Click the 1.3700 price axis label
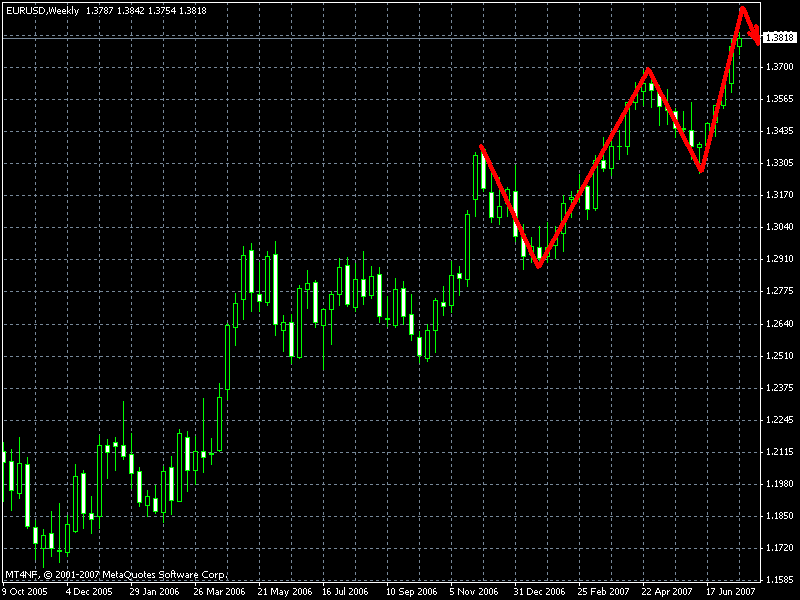800x600 pixels. point(780,67)
